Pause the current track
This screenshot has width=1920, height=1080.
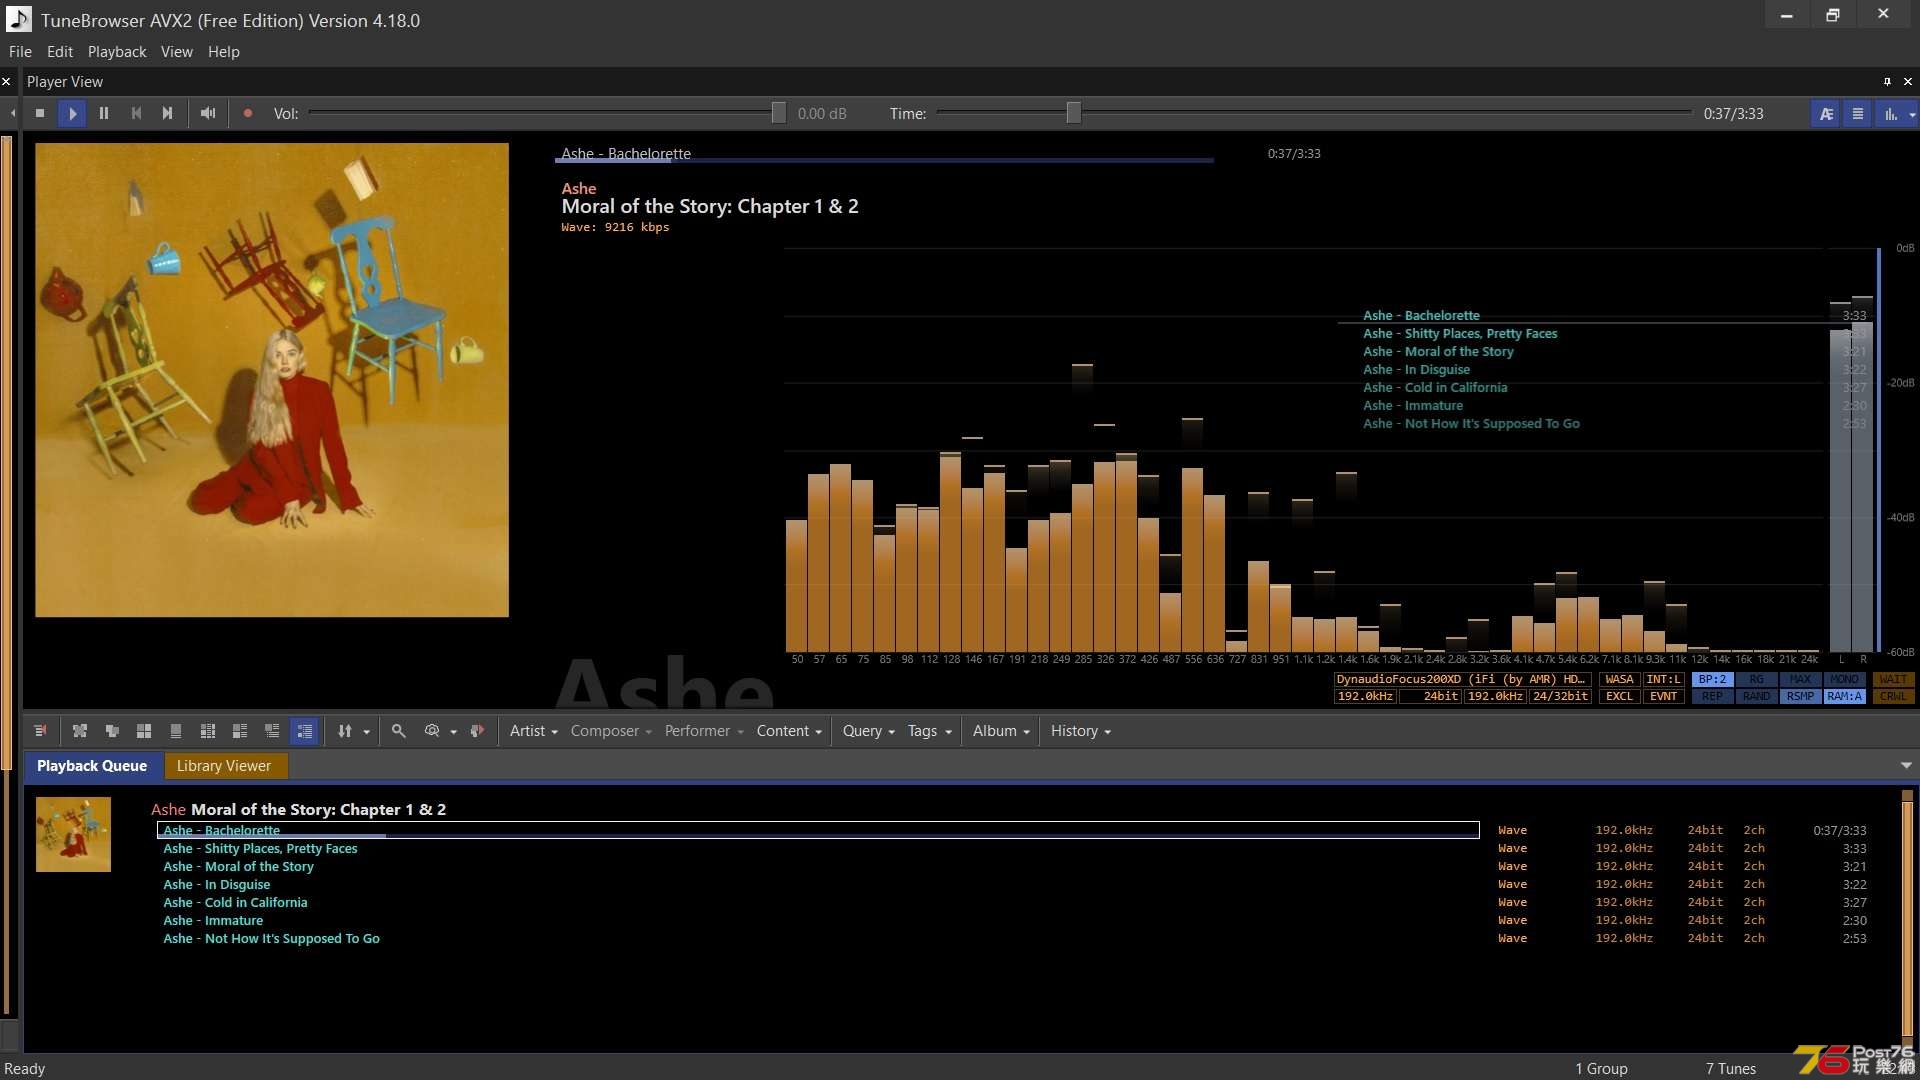[104, 114]
